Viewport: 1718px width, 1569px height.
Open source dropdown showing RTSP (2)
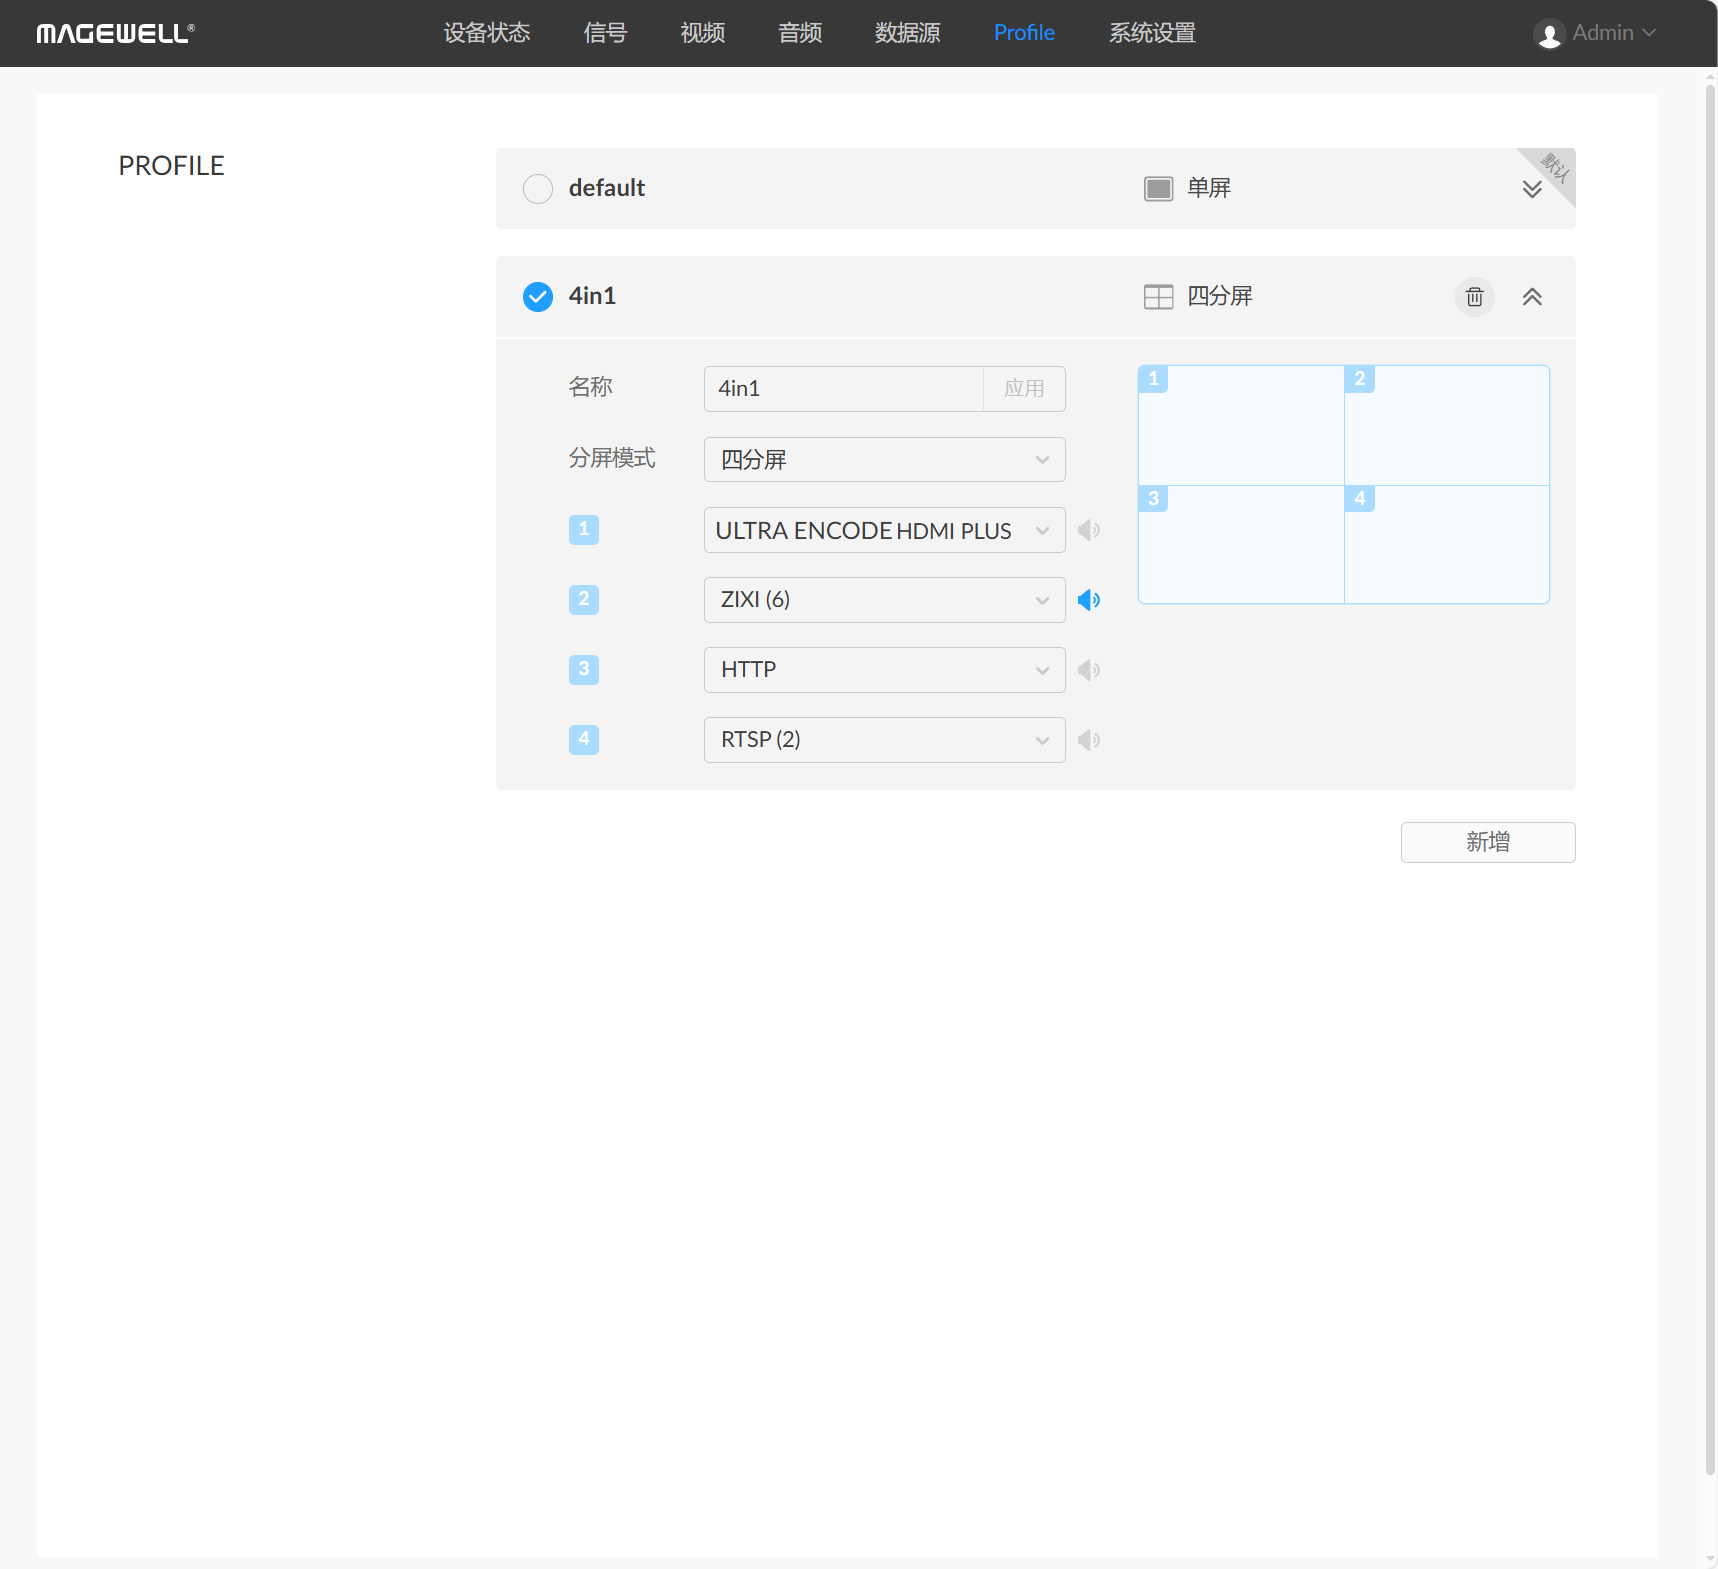coord(884,740)
